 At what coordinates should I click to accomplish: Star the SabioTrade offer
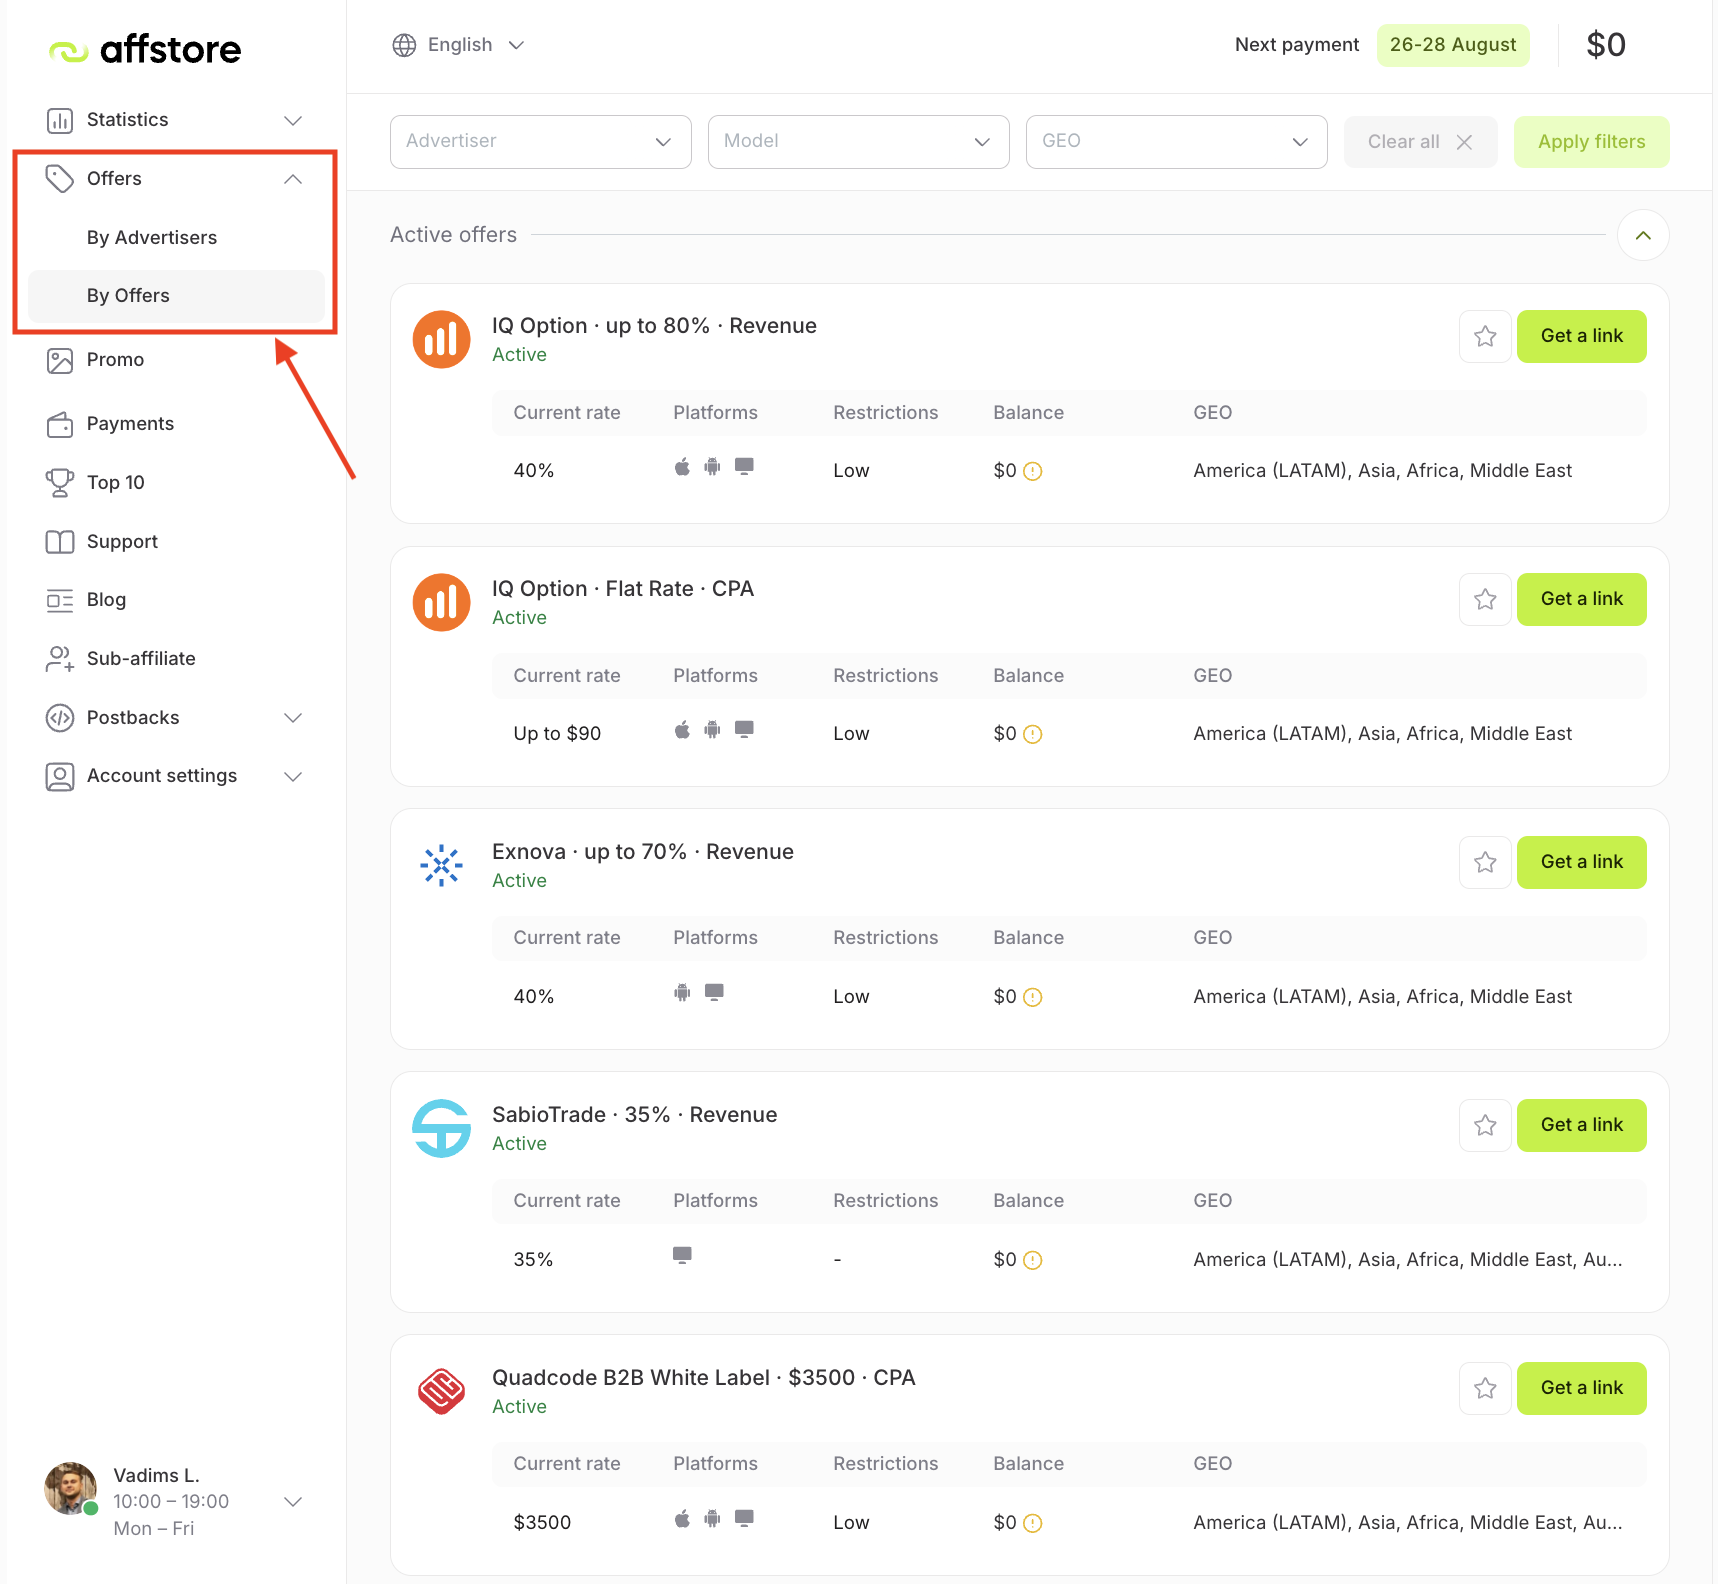point(1484,1125)
